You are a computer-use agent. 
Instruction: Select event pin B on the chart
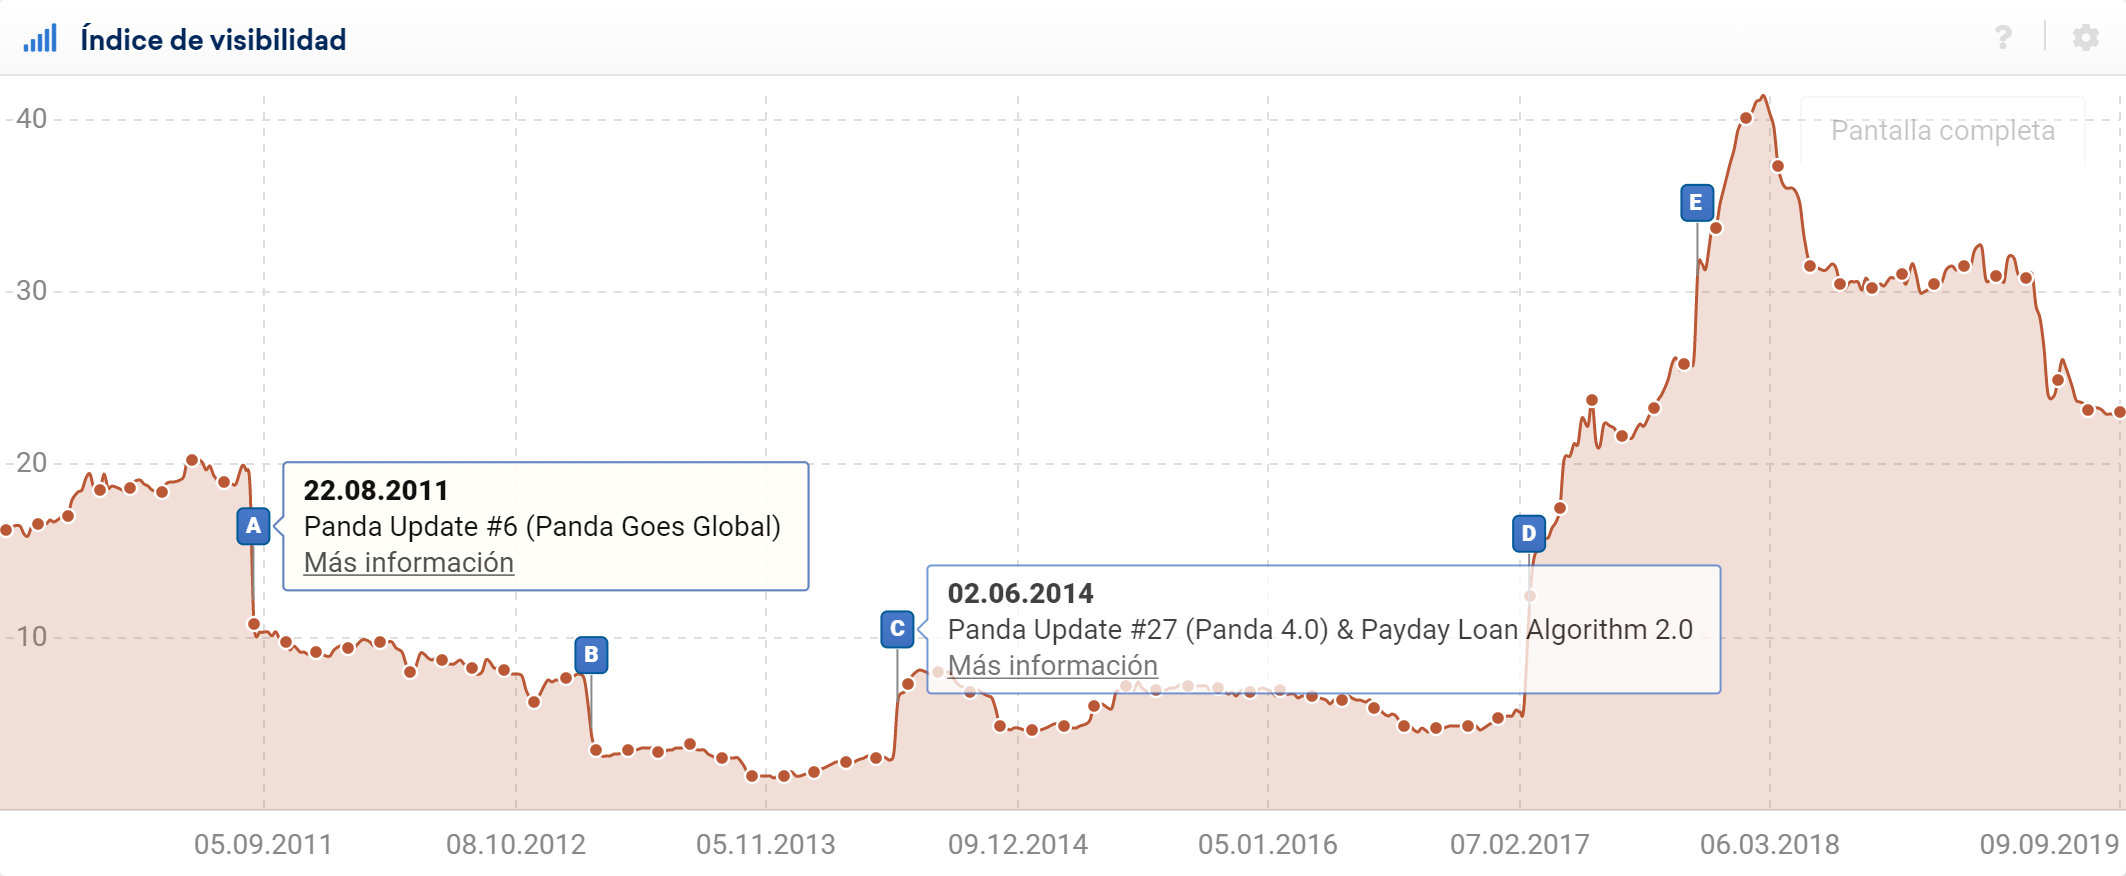[x=591, y=655]
